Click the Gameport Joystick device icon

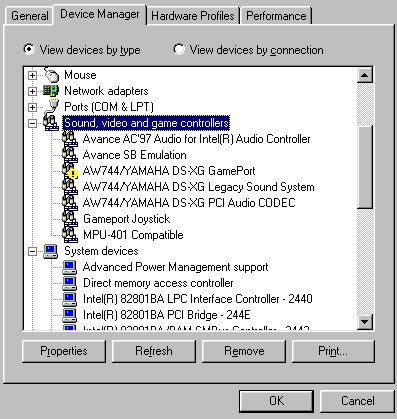pyautogui.click(x=70, y=219)
